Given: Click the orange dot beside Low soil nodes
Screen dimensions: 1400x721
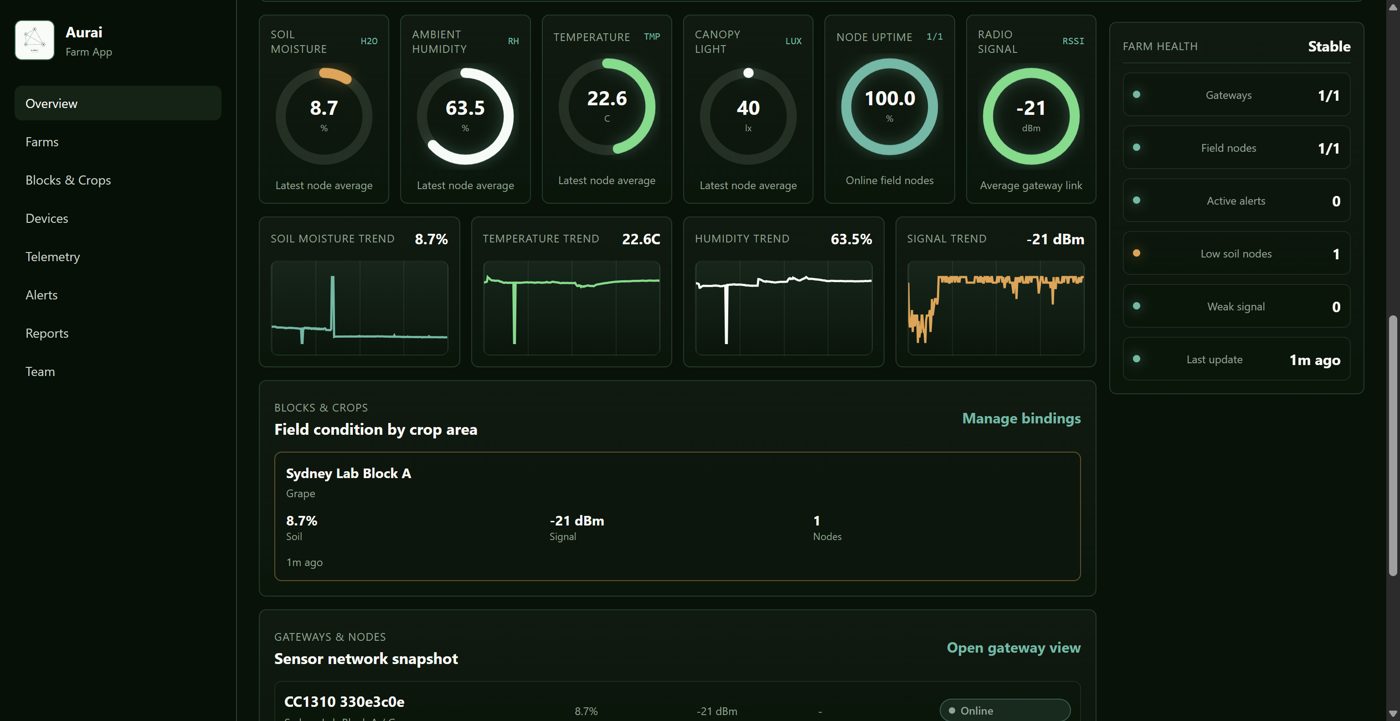Looking at the screenshot, I should [x=1136, y=253].
